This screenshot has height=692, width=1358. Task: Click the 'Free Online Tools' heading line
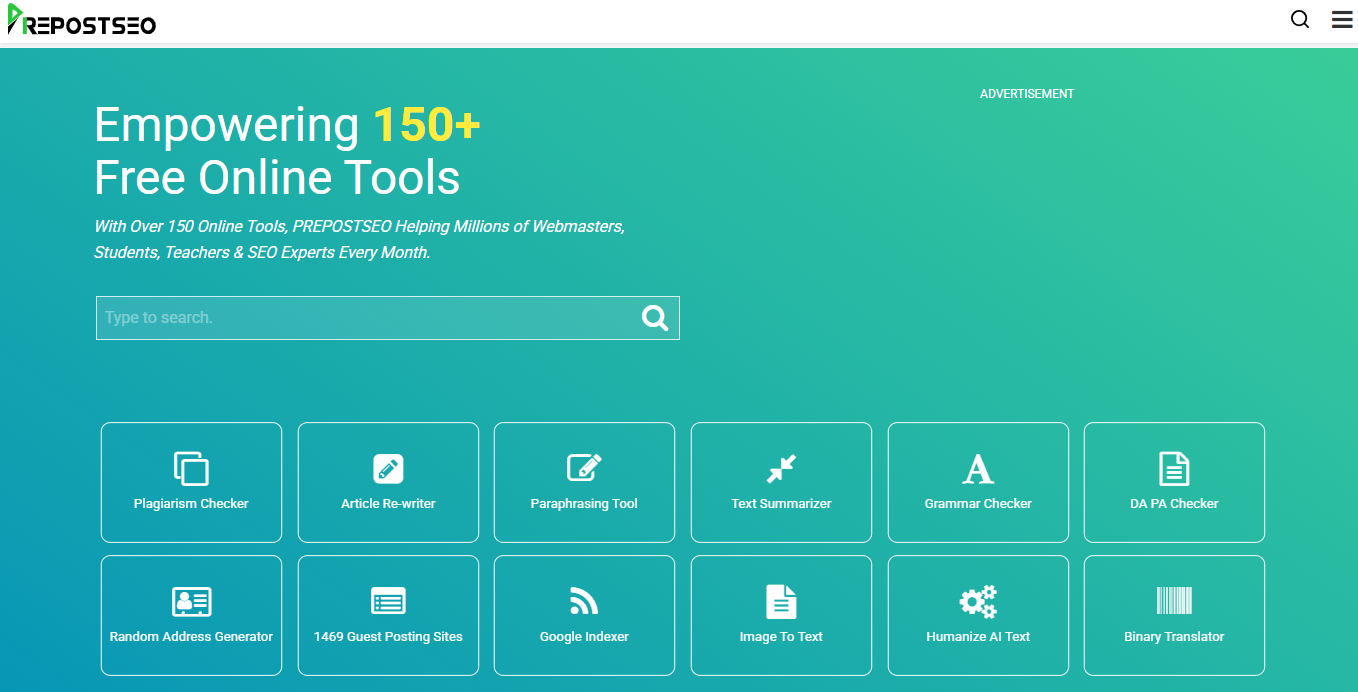(277, 178)
